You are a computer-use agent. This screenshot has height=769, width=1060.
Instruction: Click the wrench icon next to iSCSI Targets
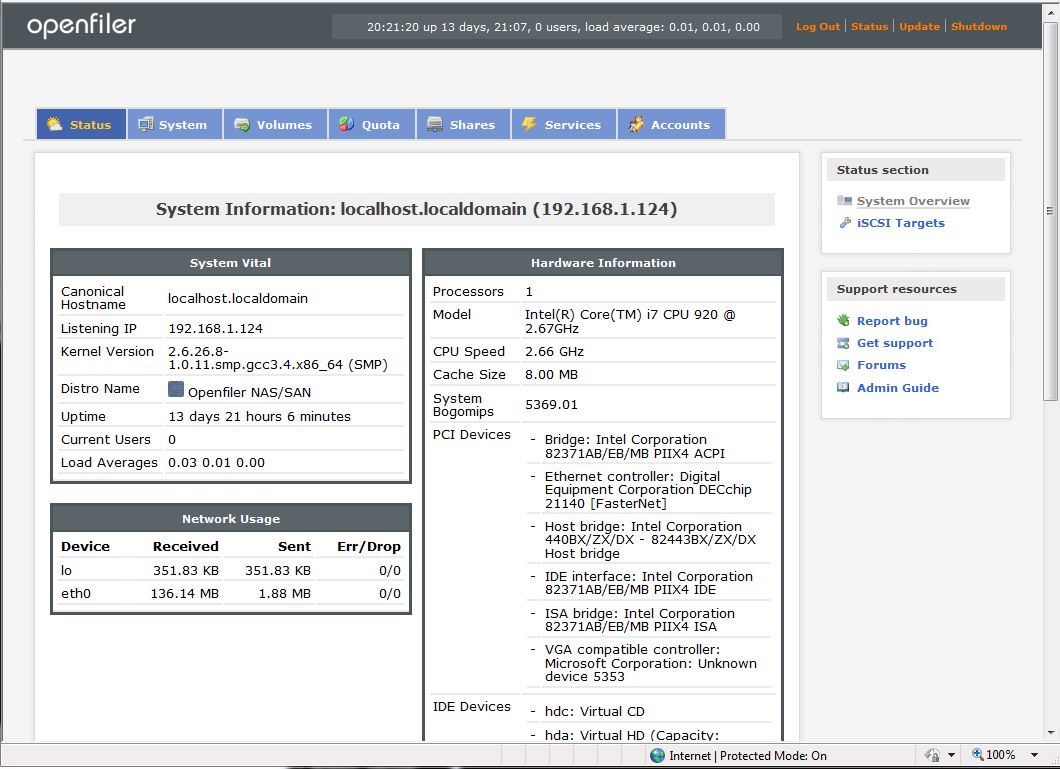[845, 223]
